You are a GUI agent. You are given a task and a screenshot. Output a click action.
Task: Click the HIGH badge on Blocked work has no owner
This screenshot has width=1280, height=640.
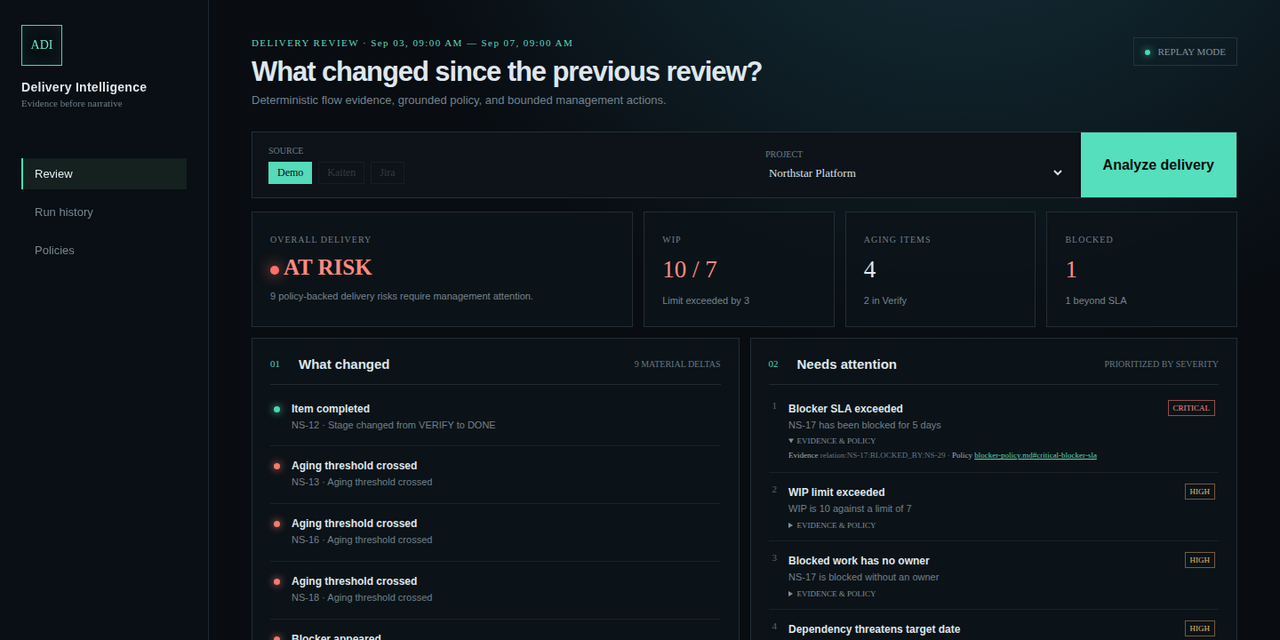click(x=1200, y=560)
